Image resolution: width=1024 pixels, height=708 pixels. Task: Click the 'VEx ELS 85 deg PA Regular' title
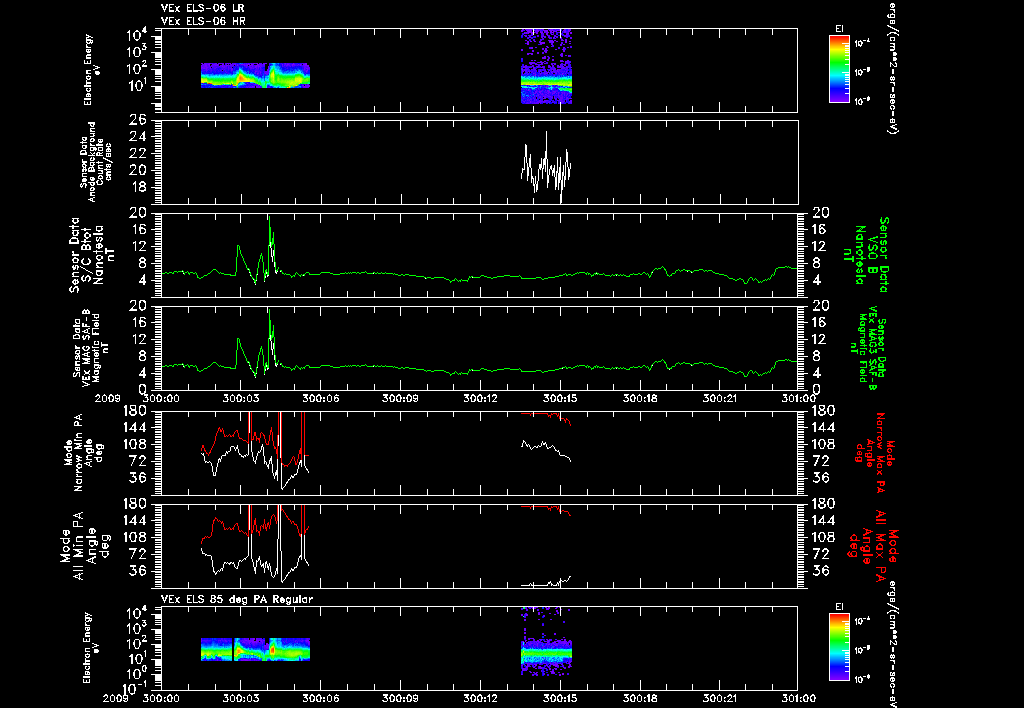click(237, 599)
